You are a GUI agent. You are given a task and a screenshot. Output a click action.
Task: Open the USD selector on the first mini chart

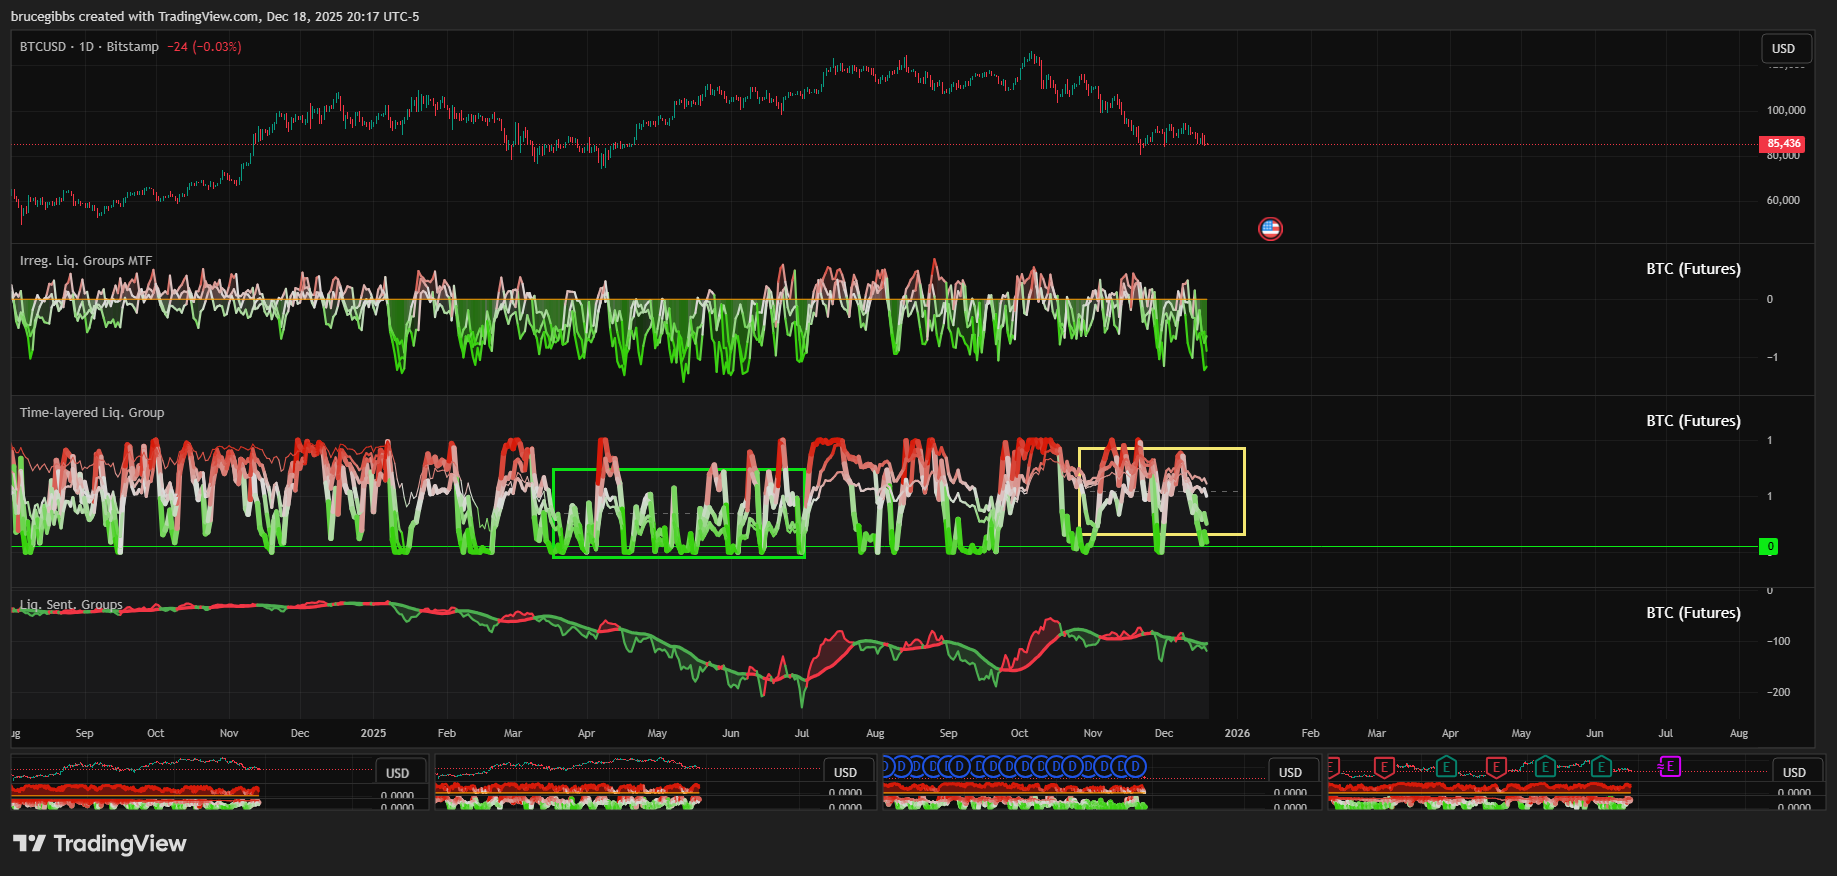pyautogui.click(x=398, y=773)
